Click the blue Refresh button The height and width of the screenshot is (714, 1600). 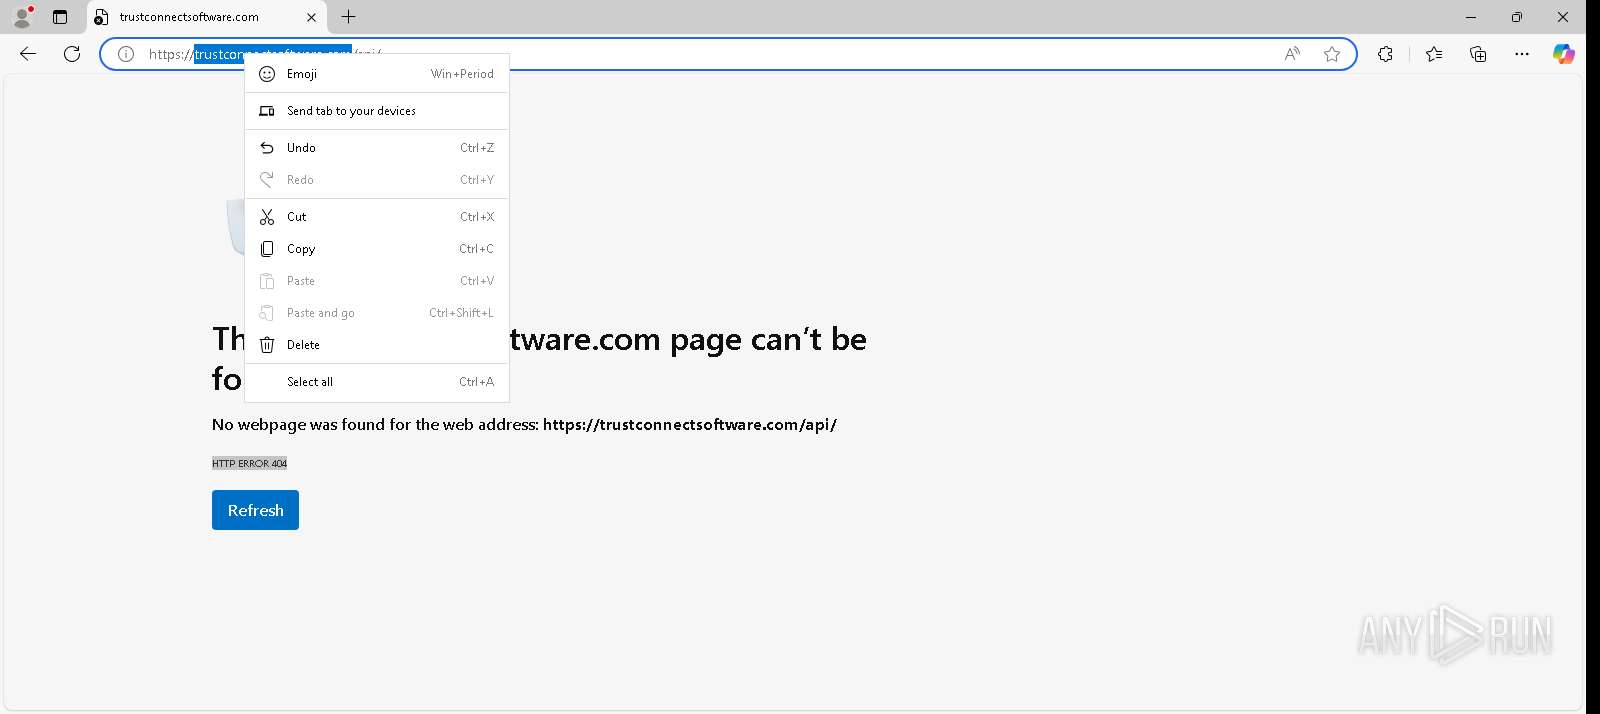[255, 510]
